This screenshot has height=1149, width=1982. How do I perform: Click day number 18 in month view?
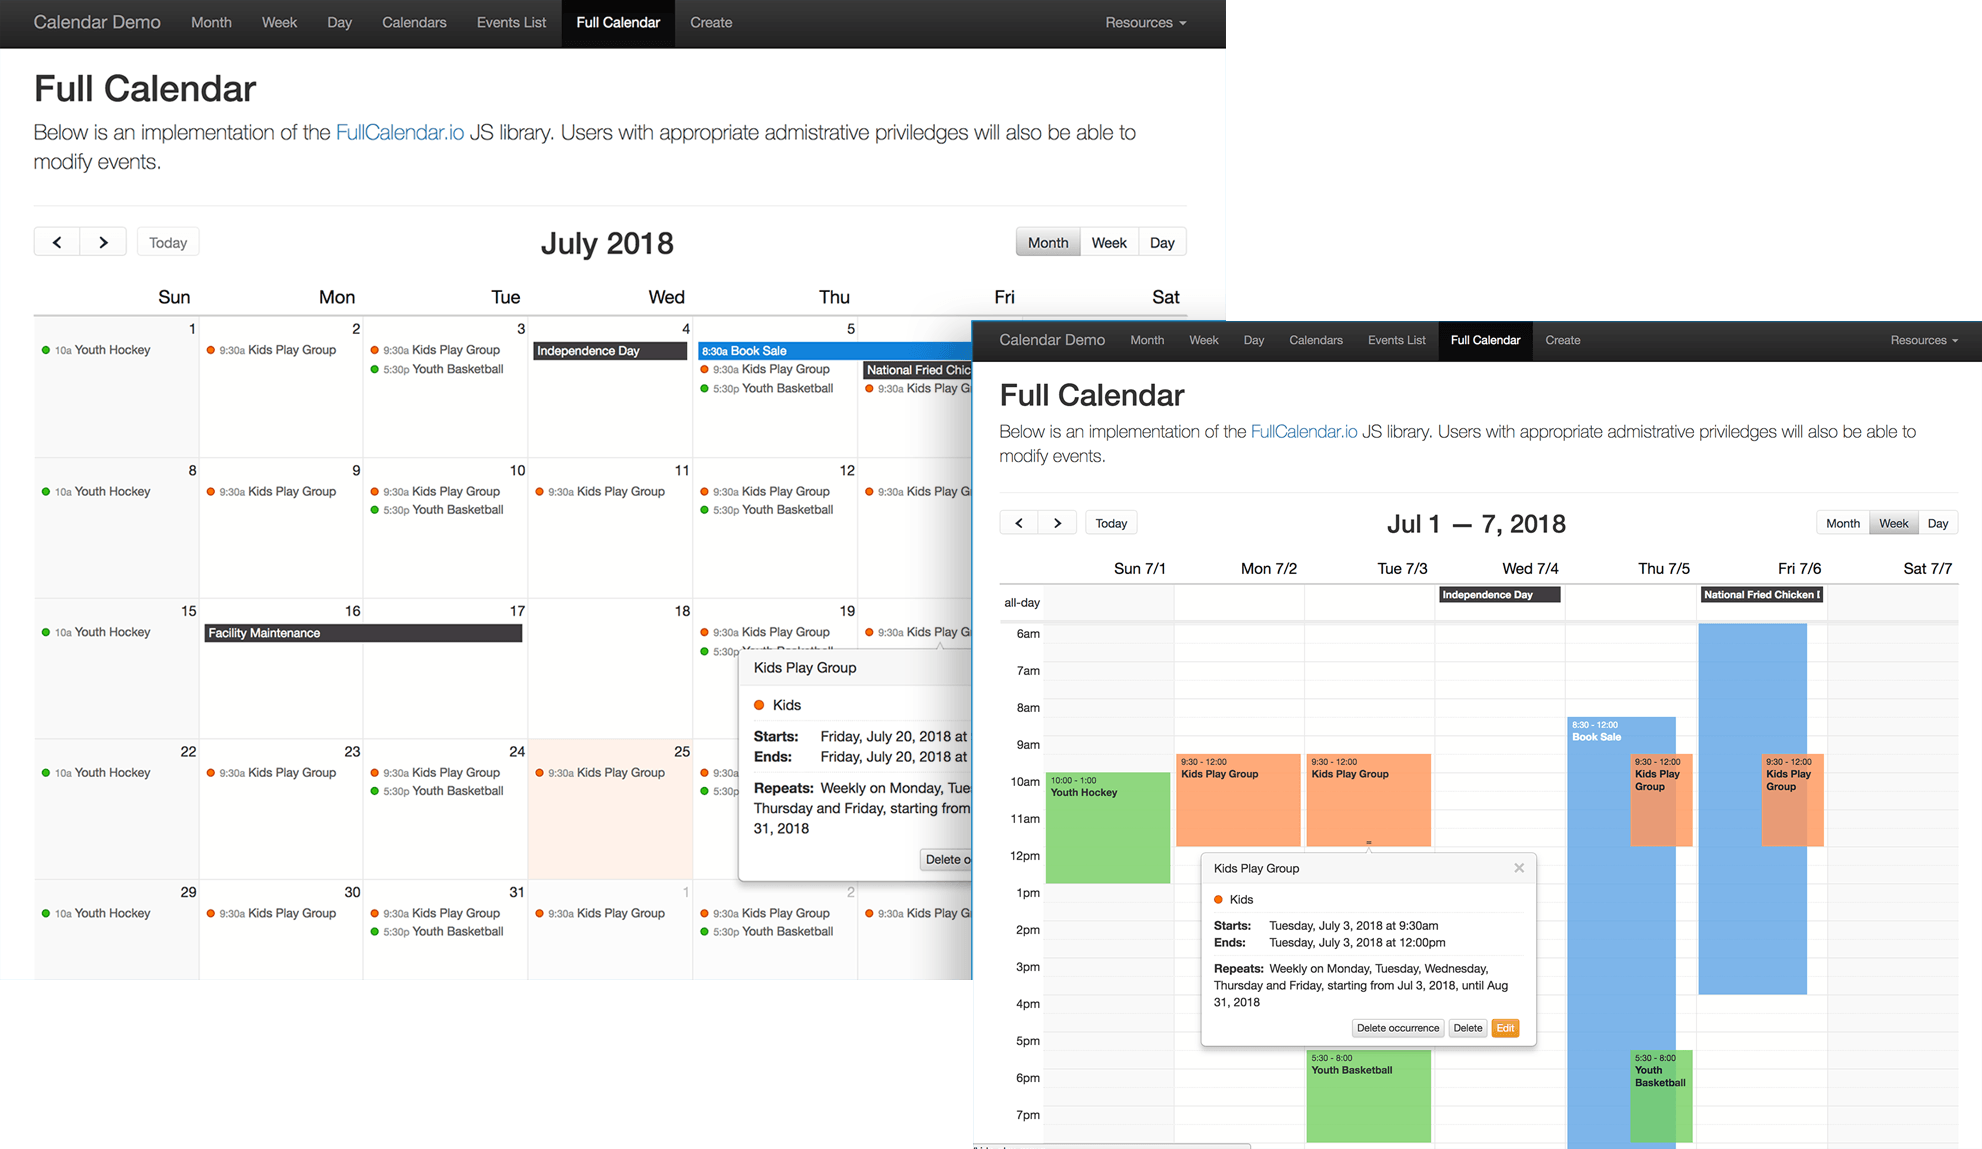682,611
